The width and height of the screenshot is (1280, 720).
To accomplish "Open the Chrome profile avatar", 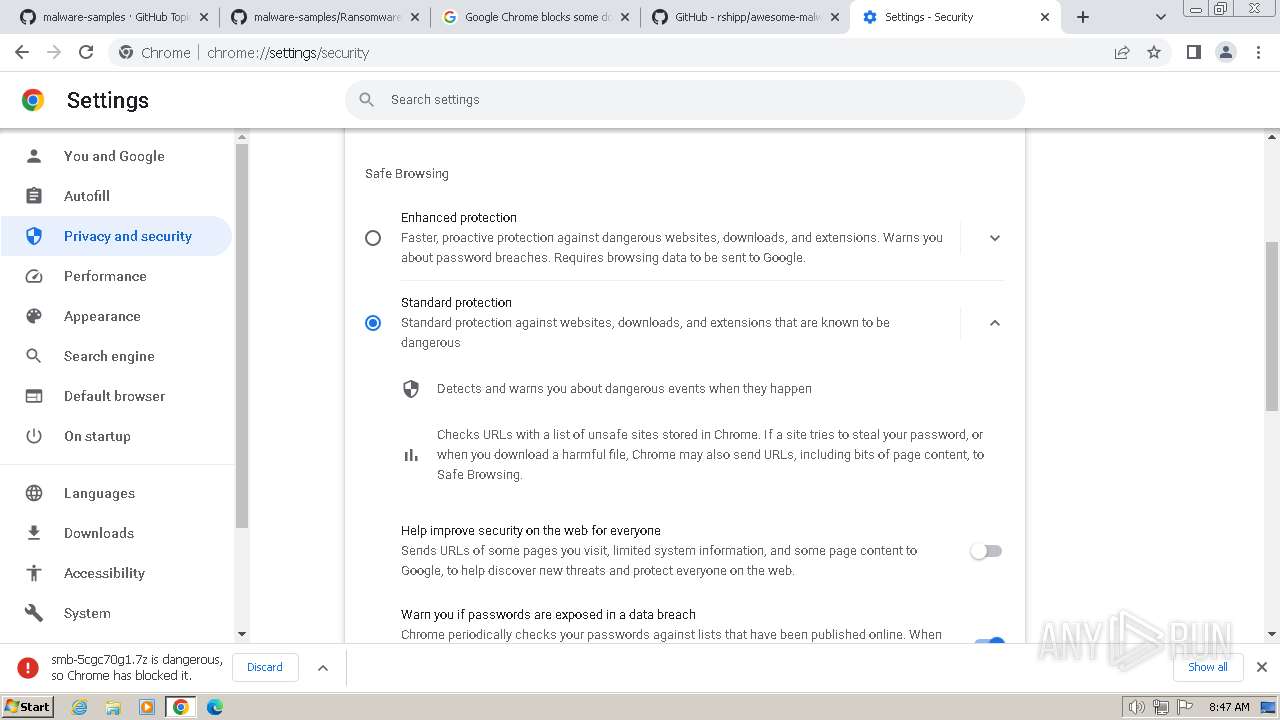I will click(x=1226, y=53).
